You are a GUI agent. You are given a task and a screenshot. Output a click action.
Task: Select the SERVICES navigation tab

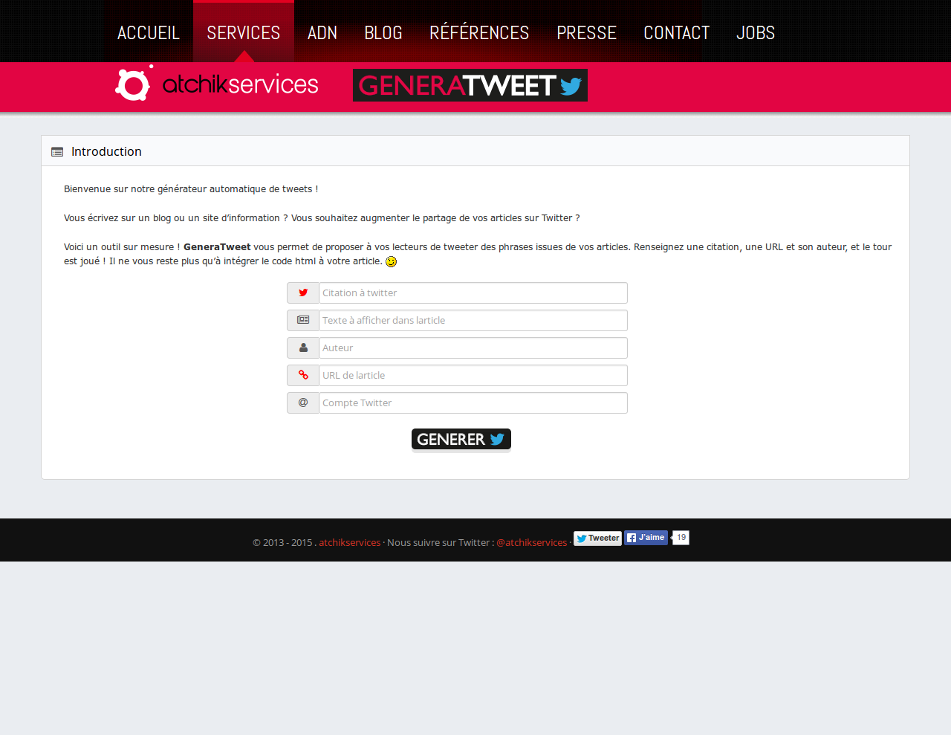tap(243, 33)
